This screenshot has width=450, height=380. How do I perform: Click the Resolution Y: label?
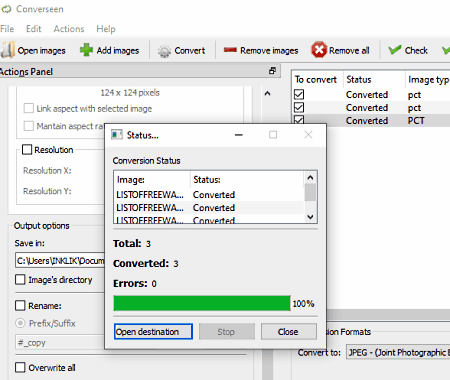[x=47, y=191]
